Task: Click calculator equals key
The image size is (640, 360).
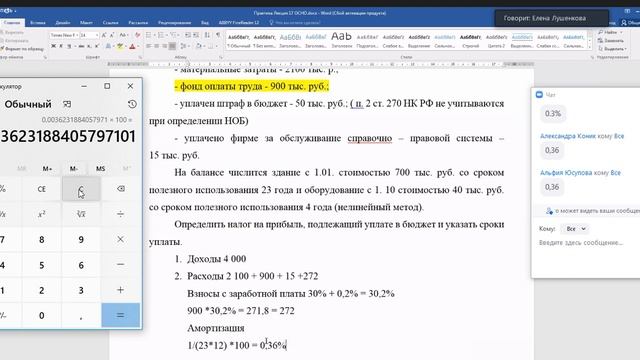Action: click(121, 315)
